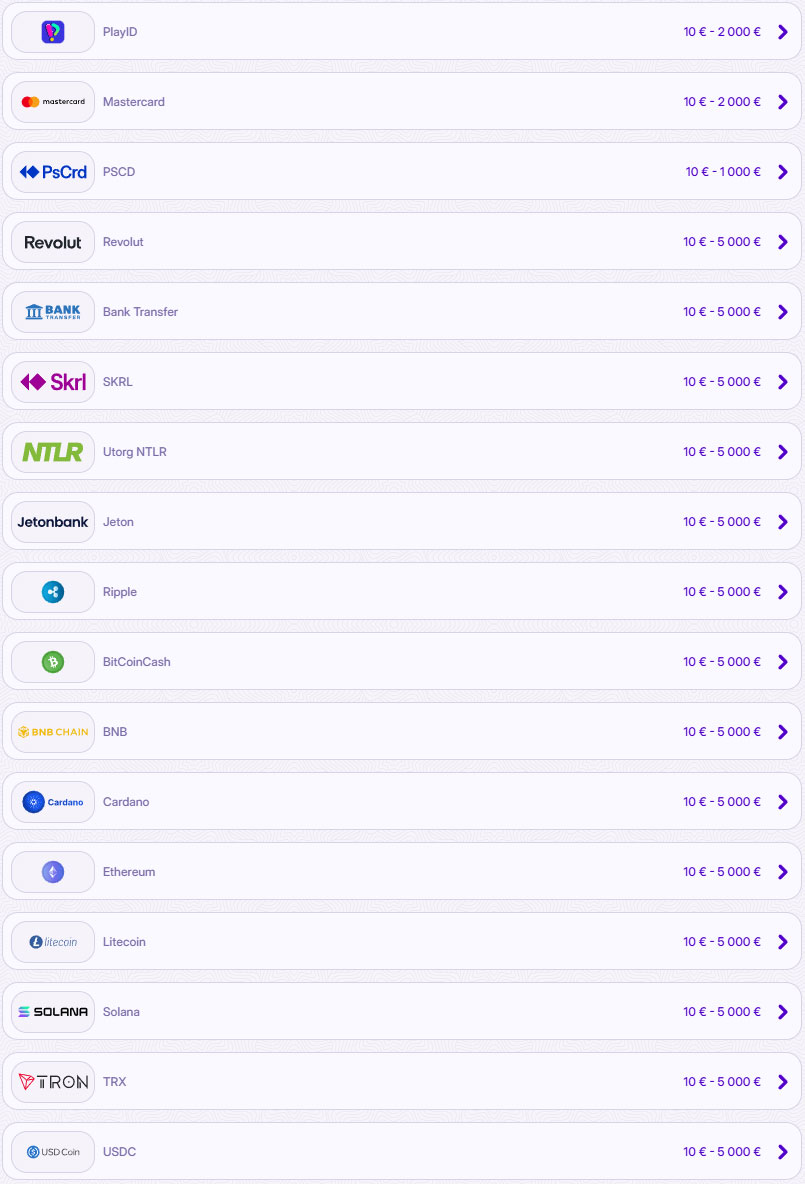Select the Utorg NTLR payment method
Image resolution: width=805 pixels, height=1184 pixels.
click(402, 452)
